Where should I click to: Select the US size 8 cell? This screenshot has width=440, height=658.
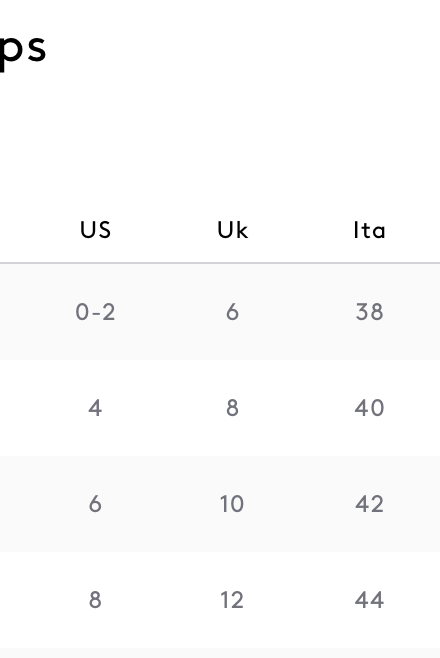pos(95,600)
